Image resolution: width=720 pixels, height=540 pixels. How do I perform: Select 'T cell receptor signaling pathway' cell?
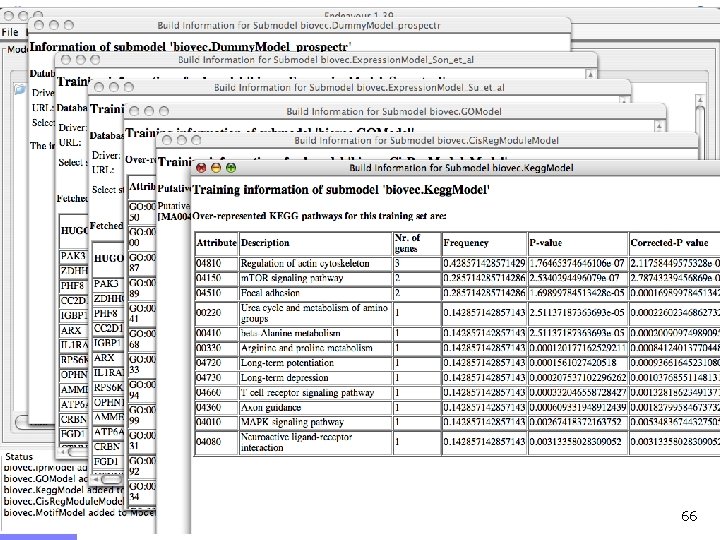coord(315,393)
